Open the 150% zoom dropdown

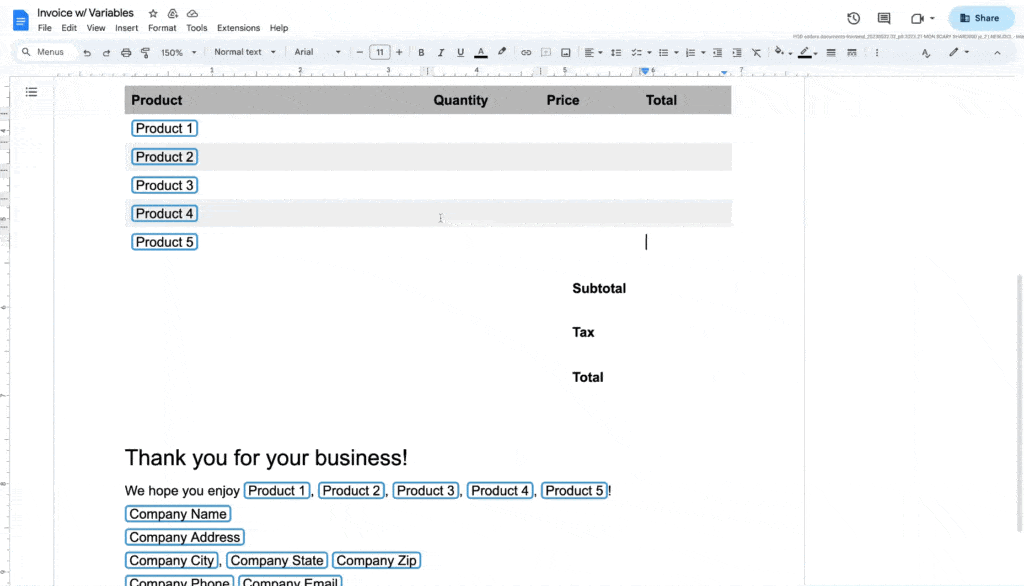[178, 53]
